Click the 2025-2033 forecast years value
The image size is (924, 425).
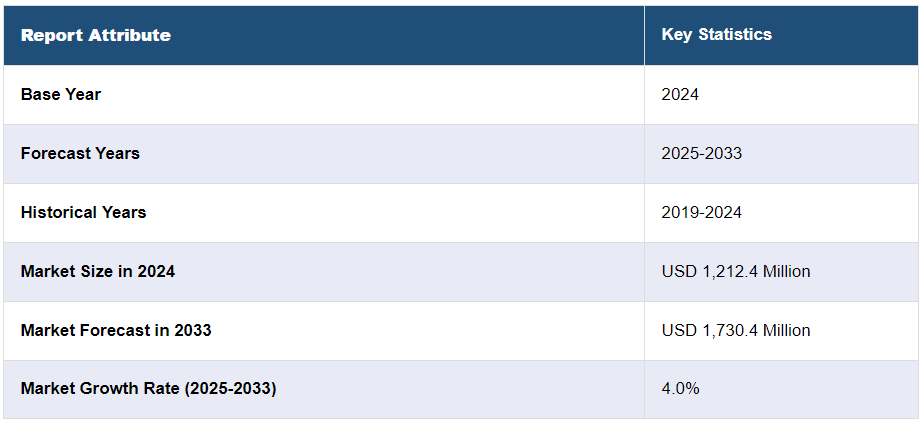pos(701,153)
